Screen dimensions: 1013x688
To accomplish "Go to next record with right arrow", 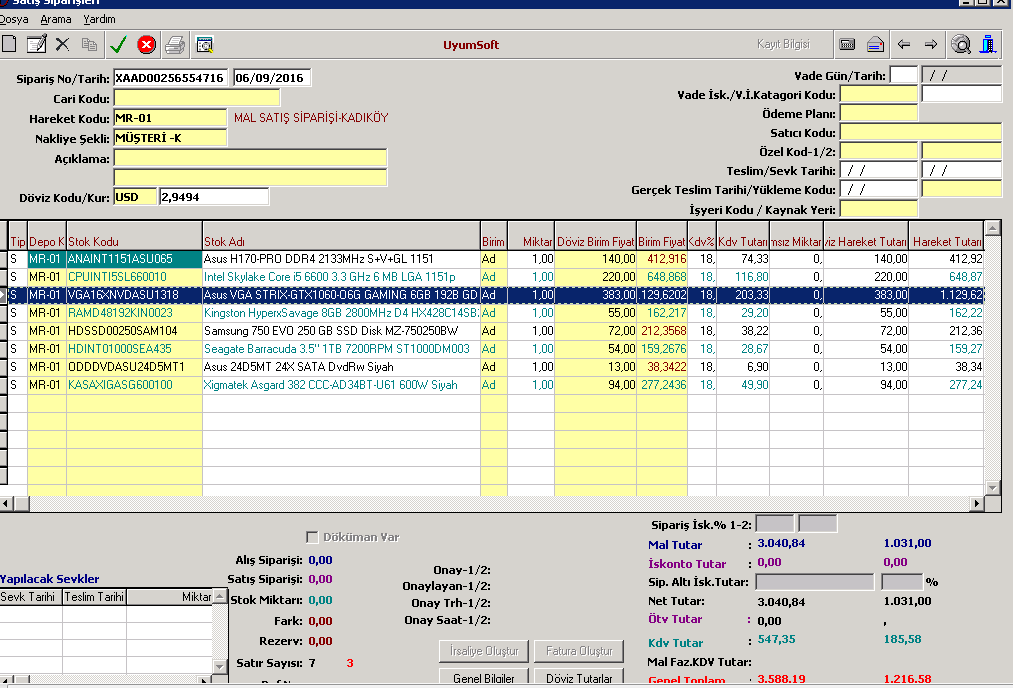I will coord(931,44).
